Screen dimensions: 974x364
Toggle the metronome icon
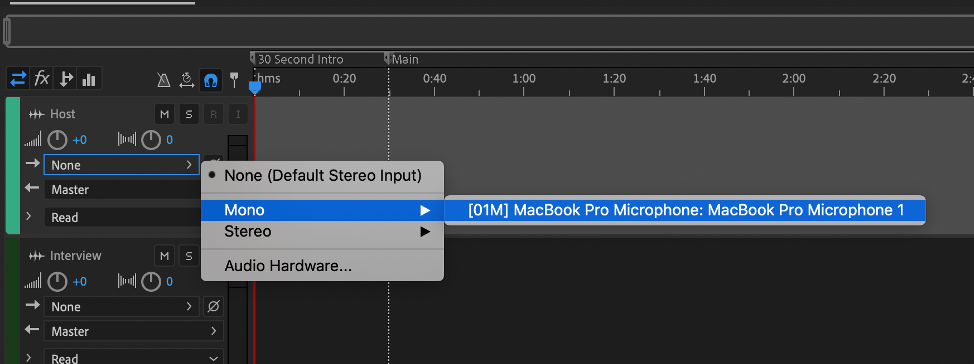click(x=163, y=80)
